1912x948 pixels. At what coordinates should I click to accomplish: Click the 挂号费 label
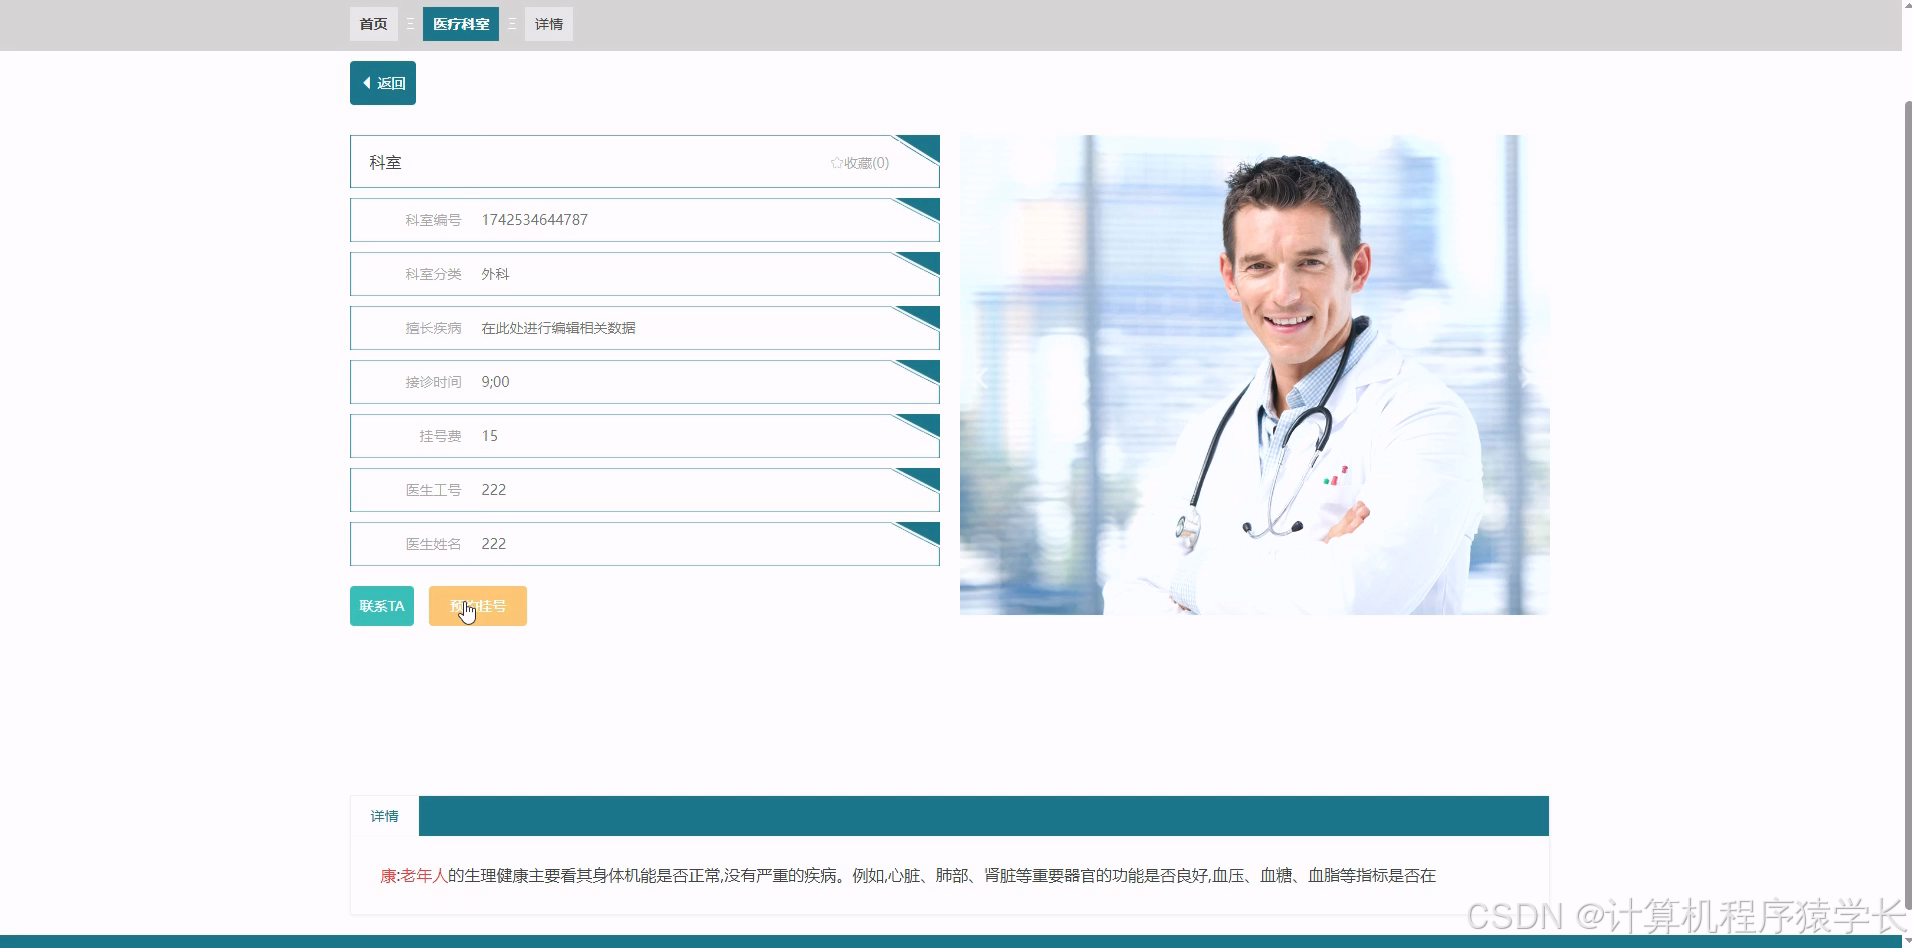click(440, 436)
